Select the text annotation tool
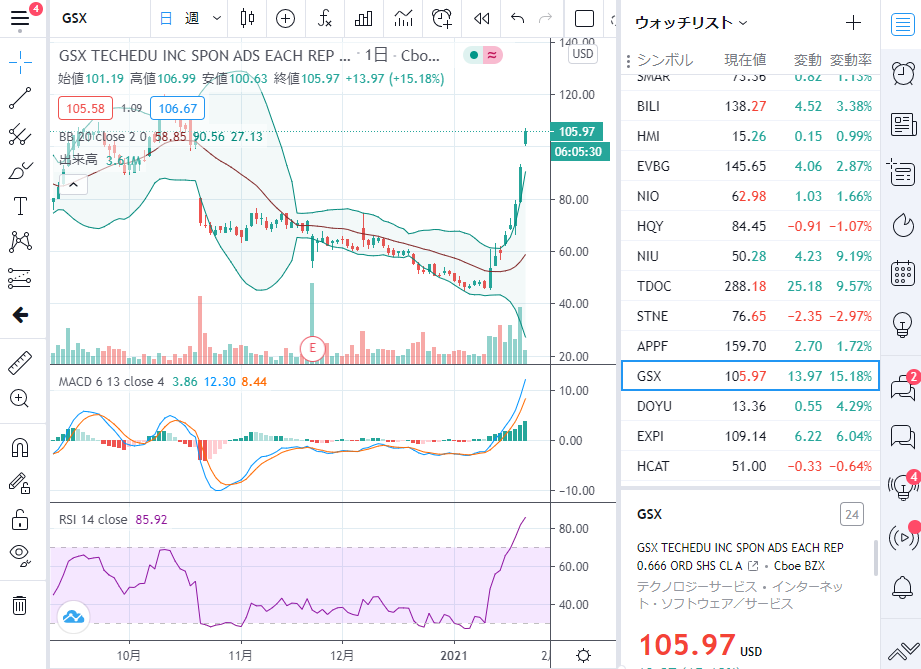Screen dimensions: 921x669 click(x=20, y=206)
